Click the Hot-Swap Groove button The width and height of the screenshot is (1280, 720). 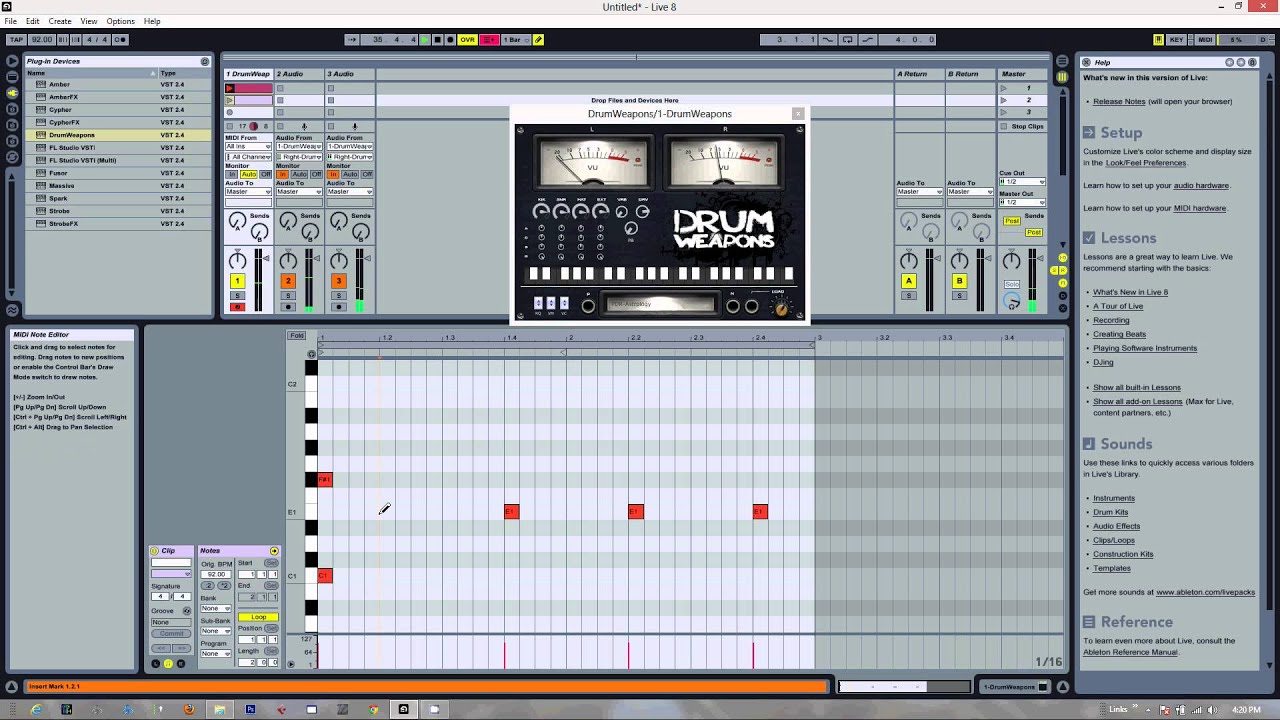tap(186, 610)
